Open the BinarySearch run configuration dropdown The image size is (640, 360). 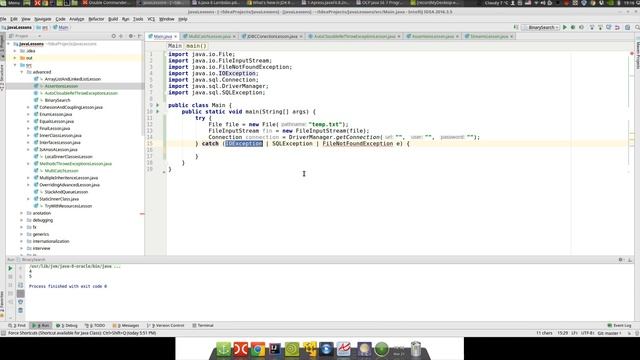(540, 27)
